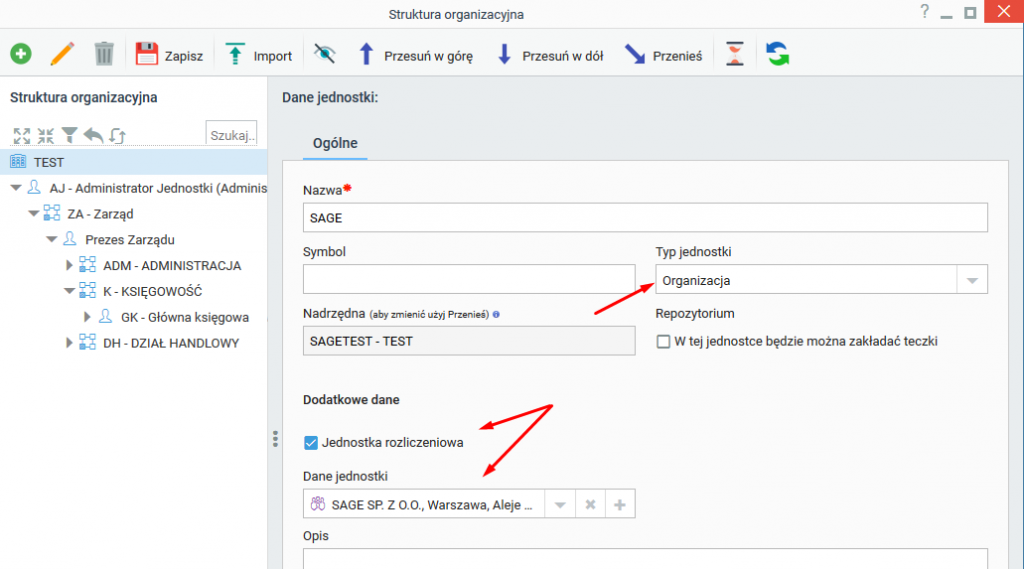1024x569 pixels.
Task: Click the pencil edit icon
Action: (62, 54)
